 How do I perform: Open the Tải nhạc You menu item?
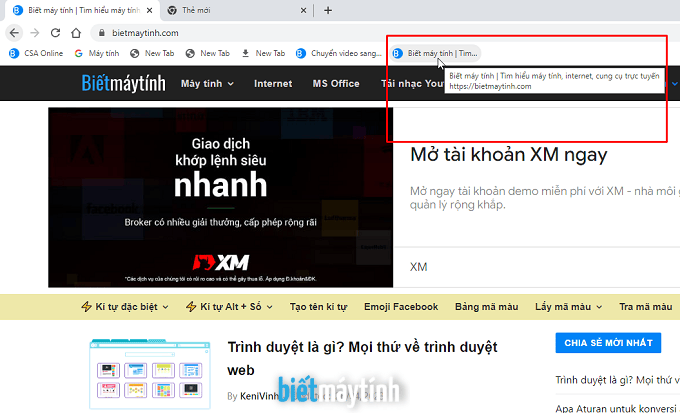(x=412, y=84)
